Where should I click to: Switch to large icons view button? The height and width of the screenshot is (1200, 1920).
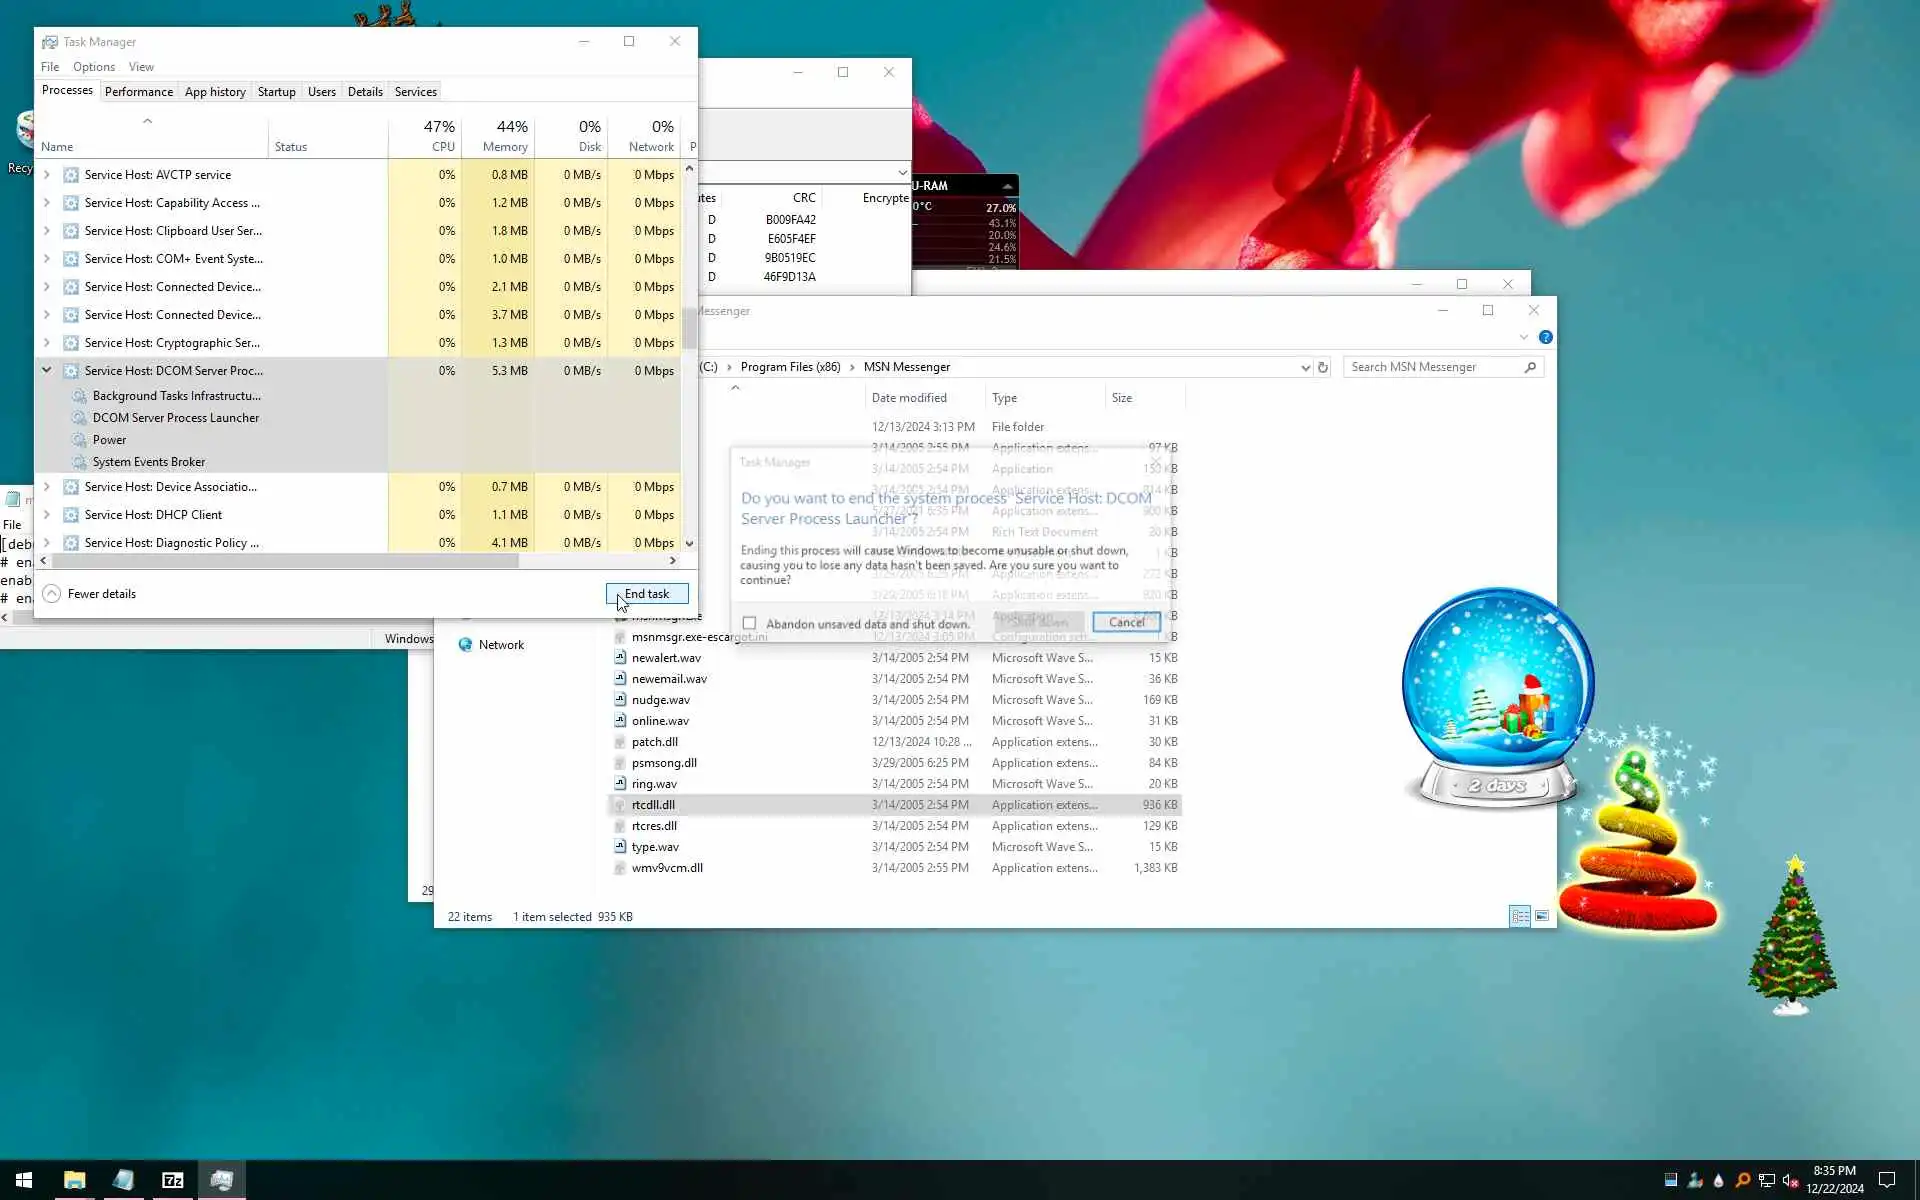[1542, 916]
